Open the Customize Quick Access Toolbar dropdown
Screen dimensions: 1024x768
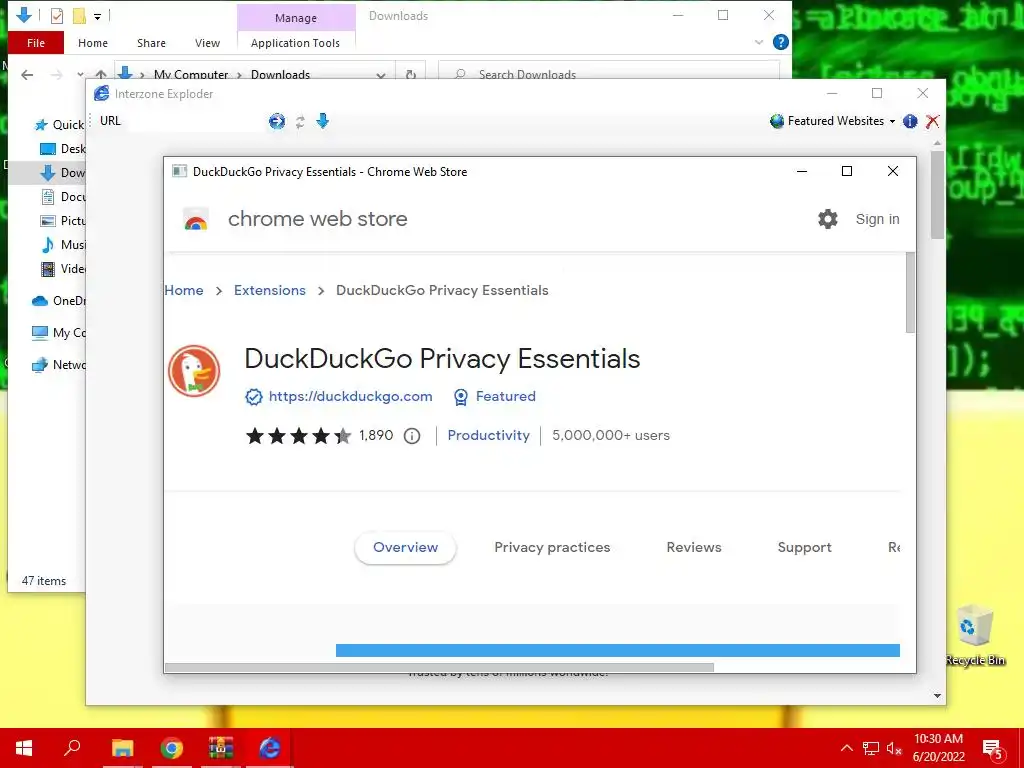point(97,16)
